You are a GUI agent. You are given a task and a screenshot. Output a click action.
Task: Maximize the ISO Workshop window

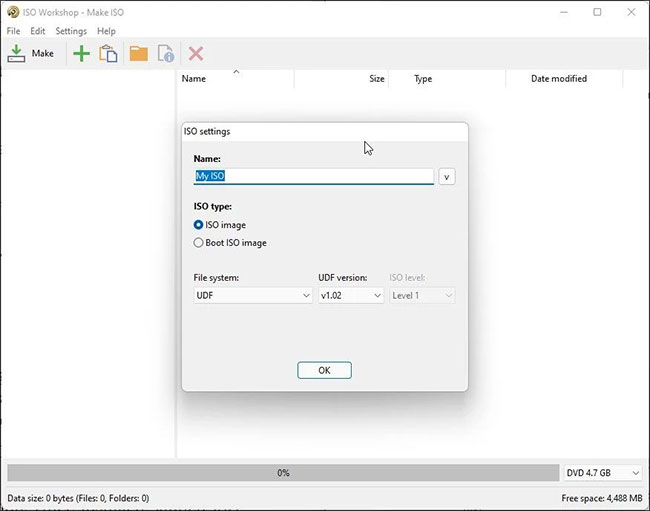(x=597, y=12)
